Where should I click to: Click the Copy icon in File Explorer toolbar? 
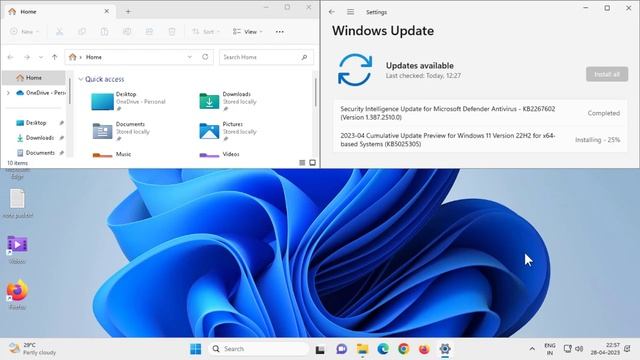[82, 31]
